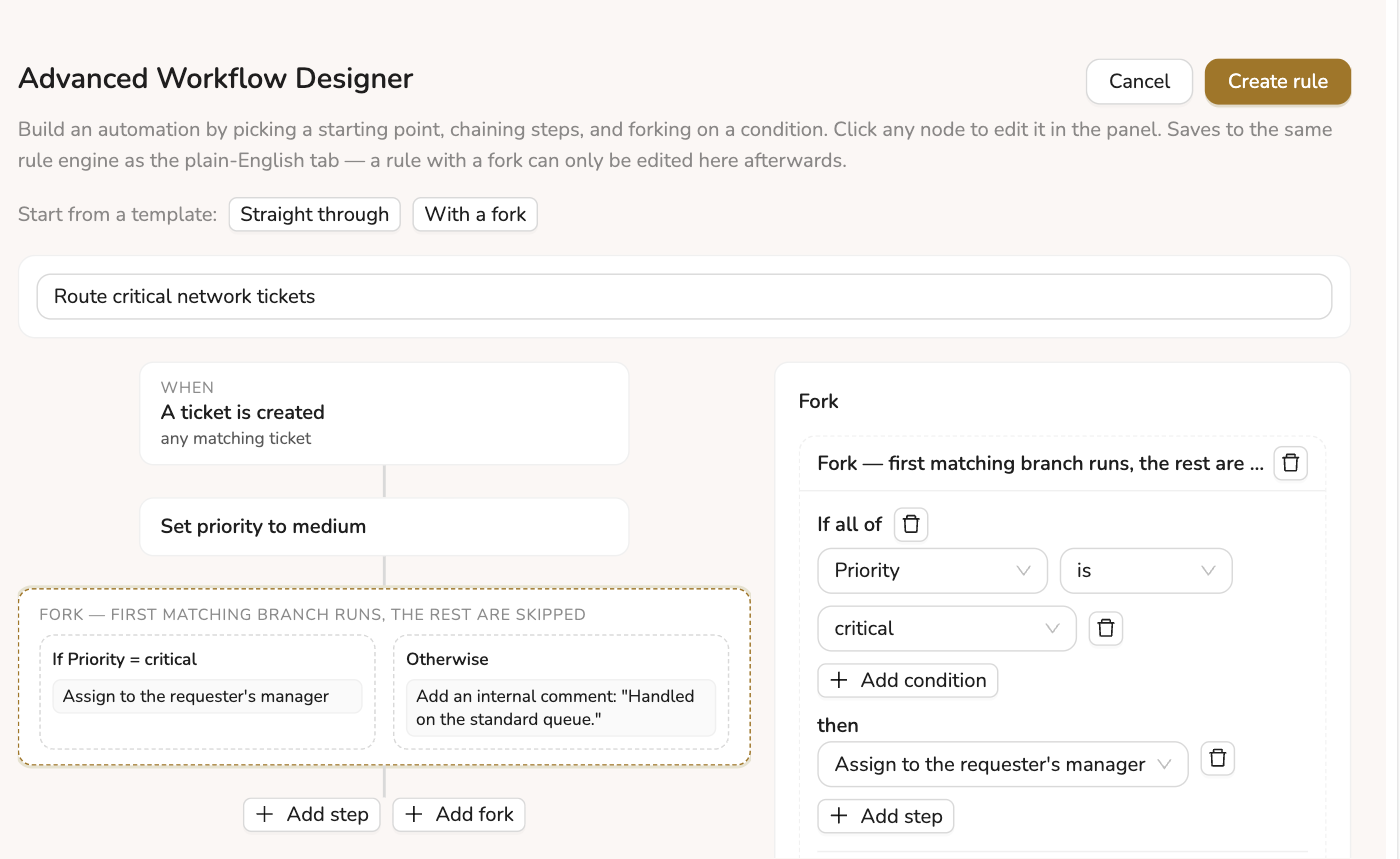This screenshot has width=1400, height=859.
Task: Open the "is" operator dropdown
Action: click(x=1146, y=570)
